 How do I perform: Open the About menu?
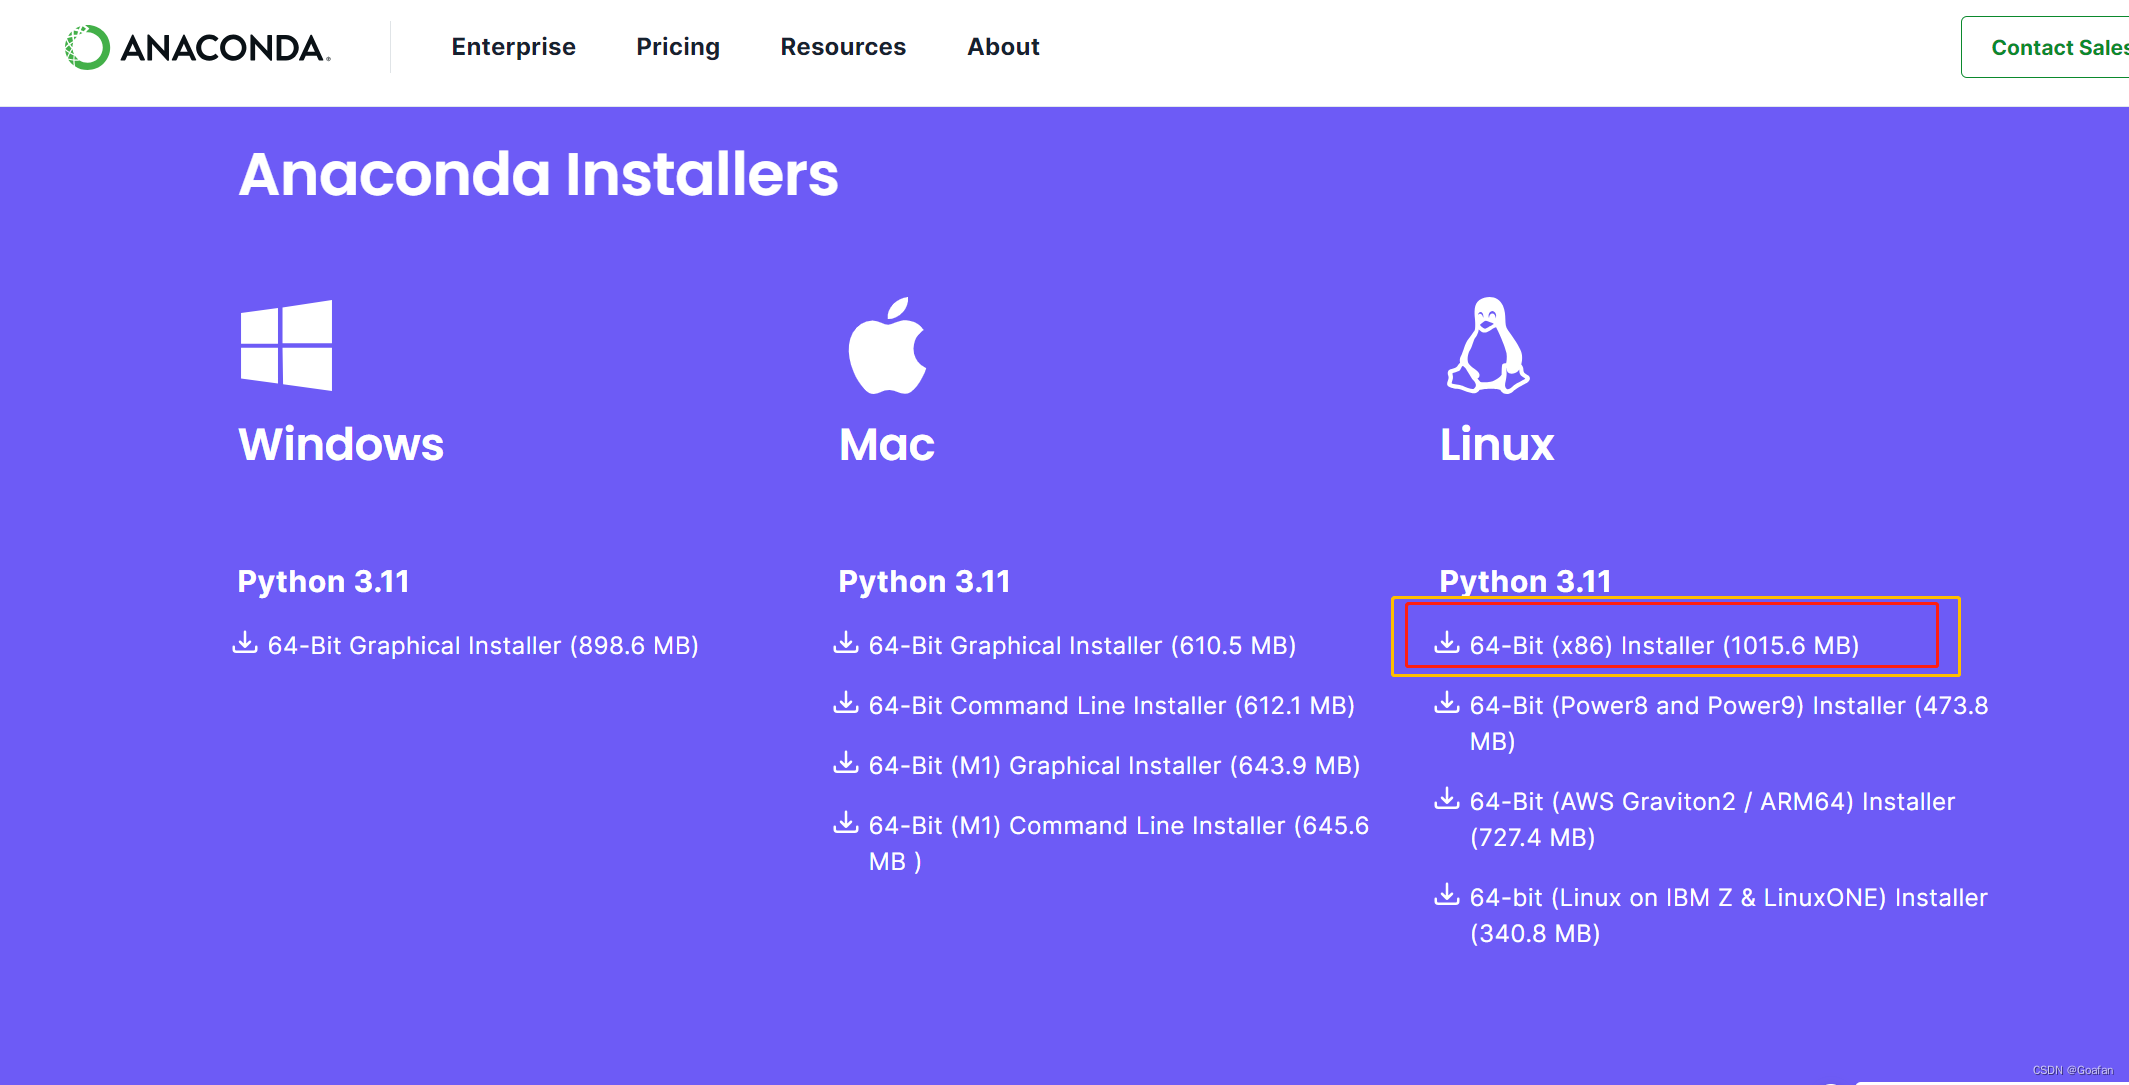click(1003, 47)
